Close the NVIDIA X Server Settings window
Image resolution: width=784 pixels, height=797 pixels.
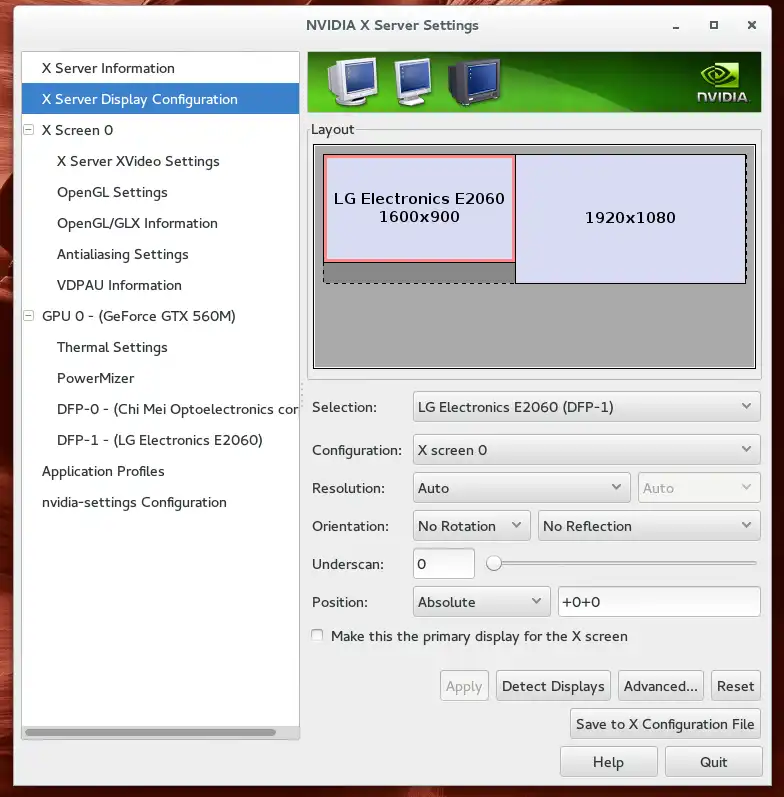[751, 25]
